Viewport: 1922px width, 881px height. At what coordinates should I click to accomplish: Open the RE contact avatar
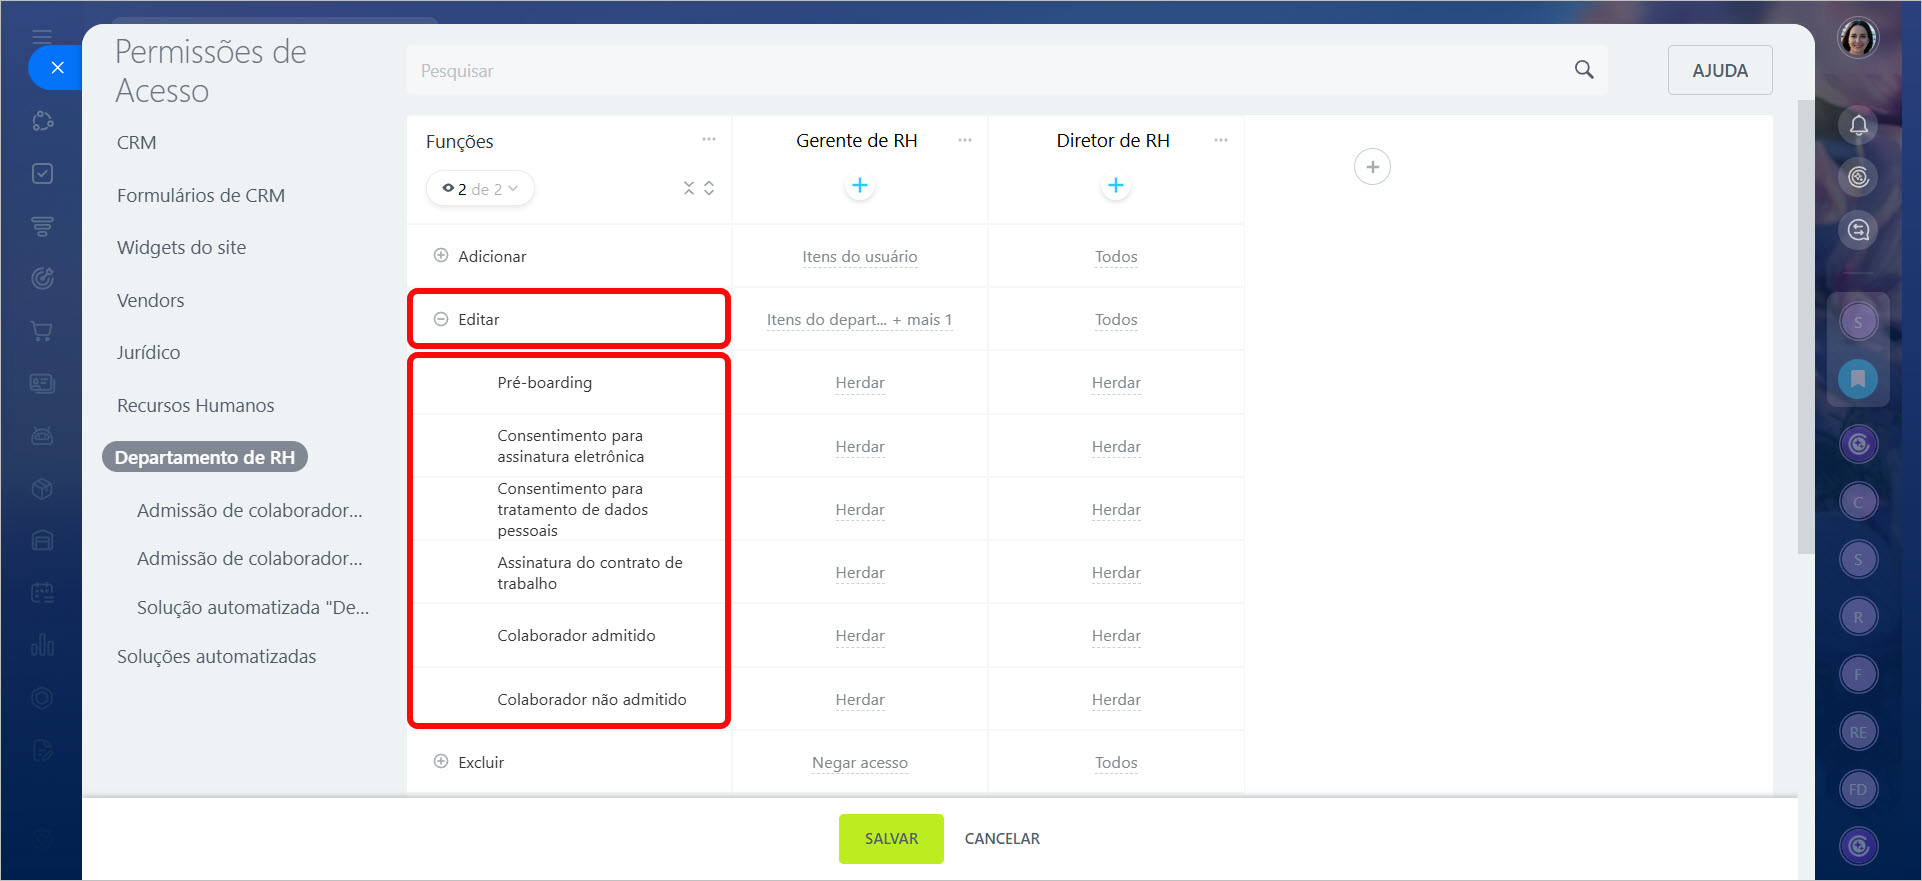1858,732
